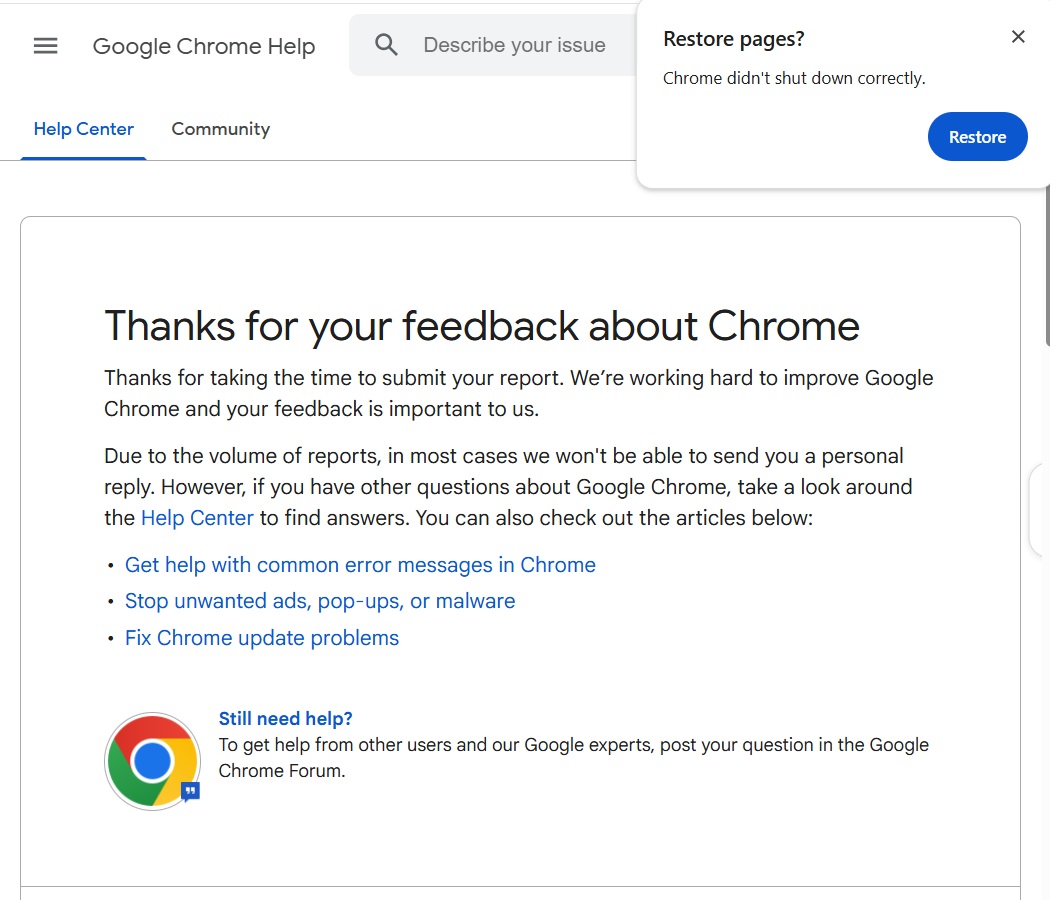Viewport: 1050px width, 900px height.
Task: Click the blue chat badge on Chrome logo
Action: coord(190,791)
